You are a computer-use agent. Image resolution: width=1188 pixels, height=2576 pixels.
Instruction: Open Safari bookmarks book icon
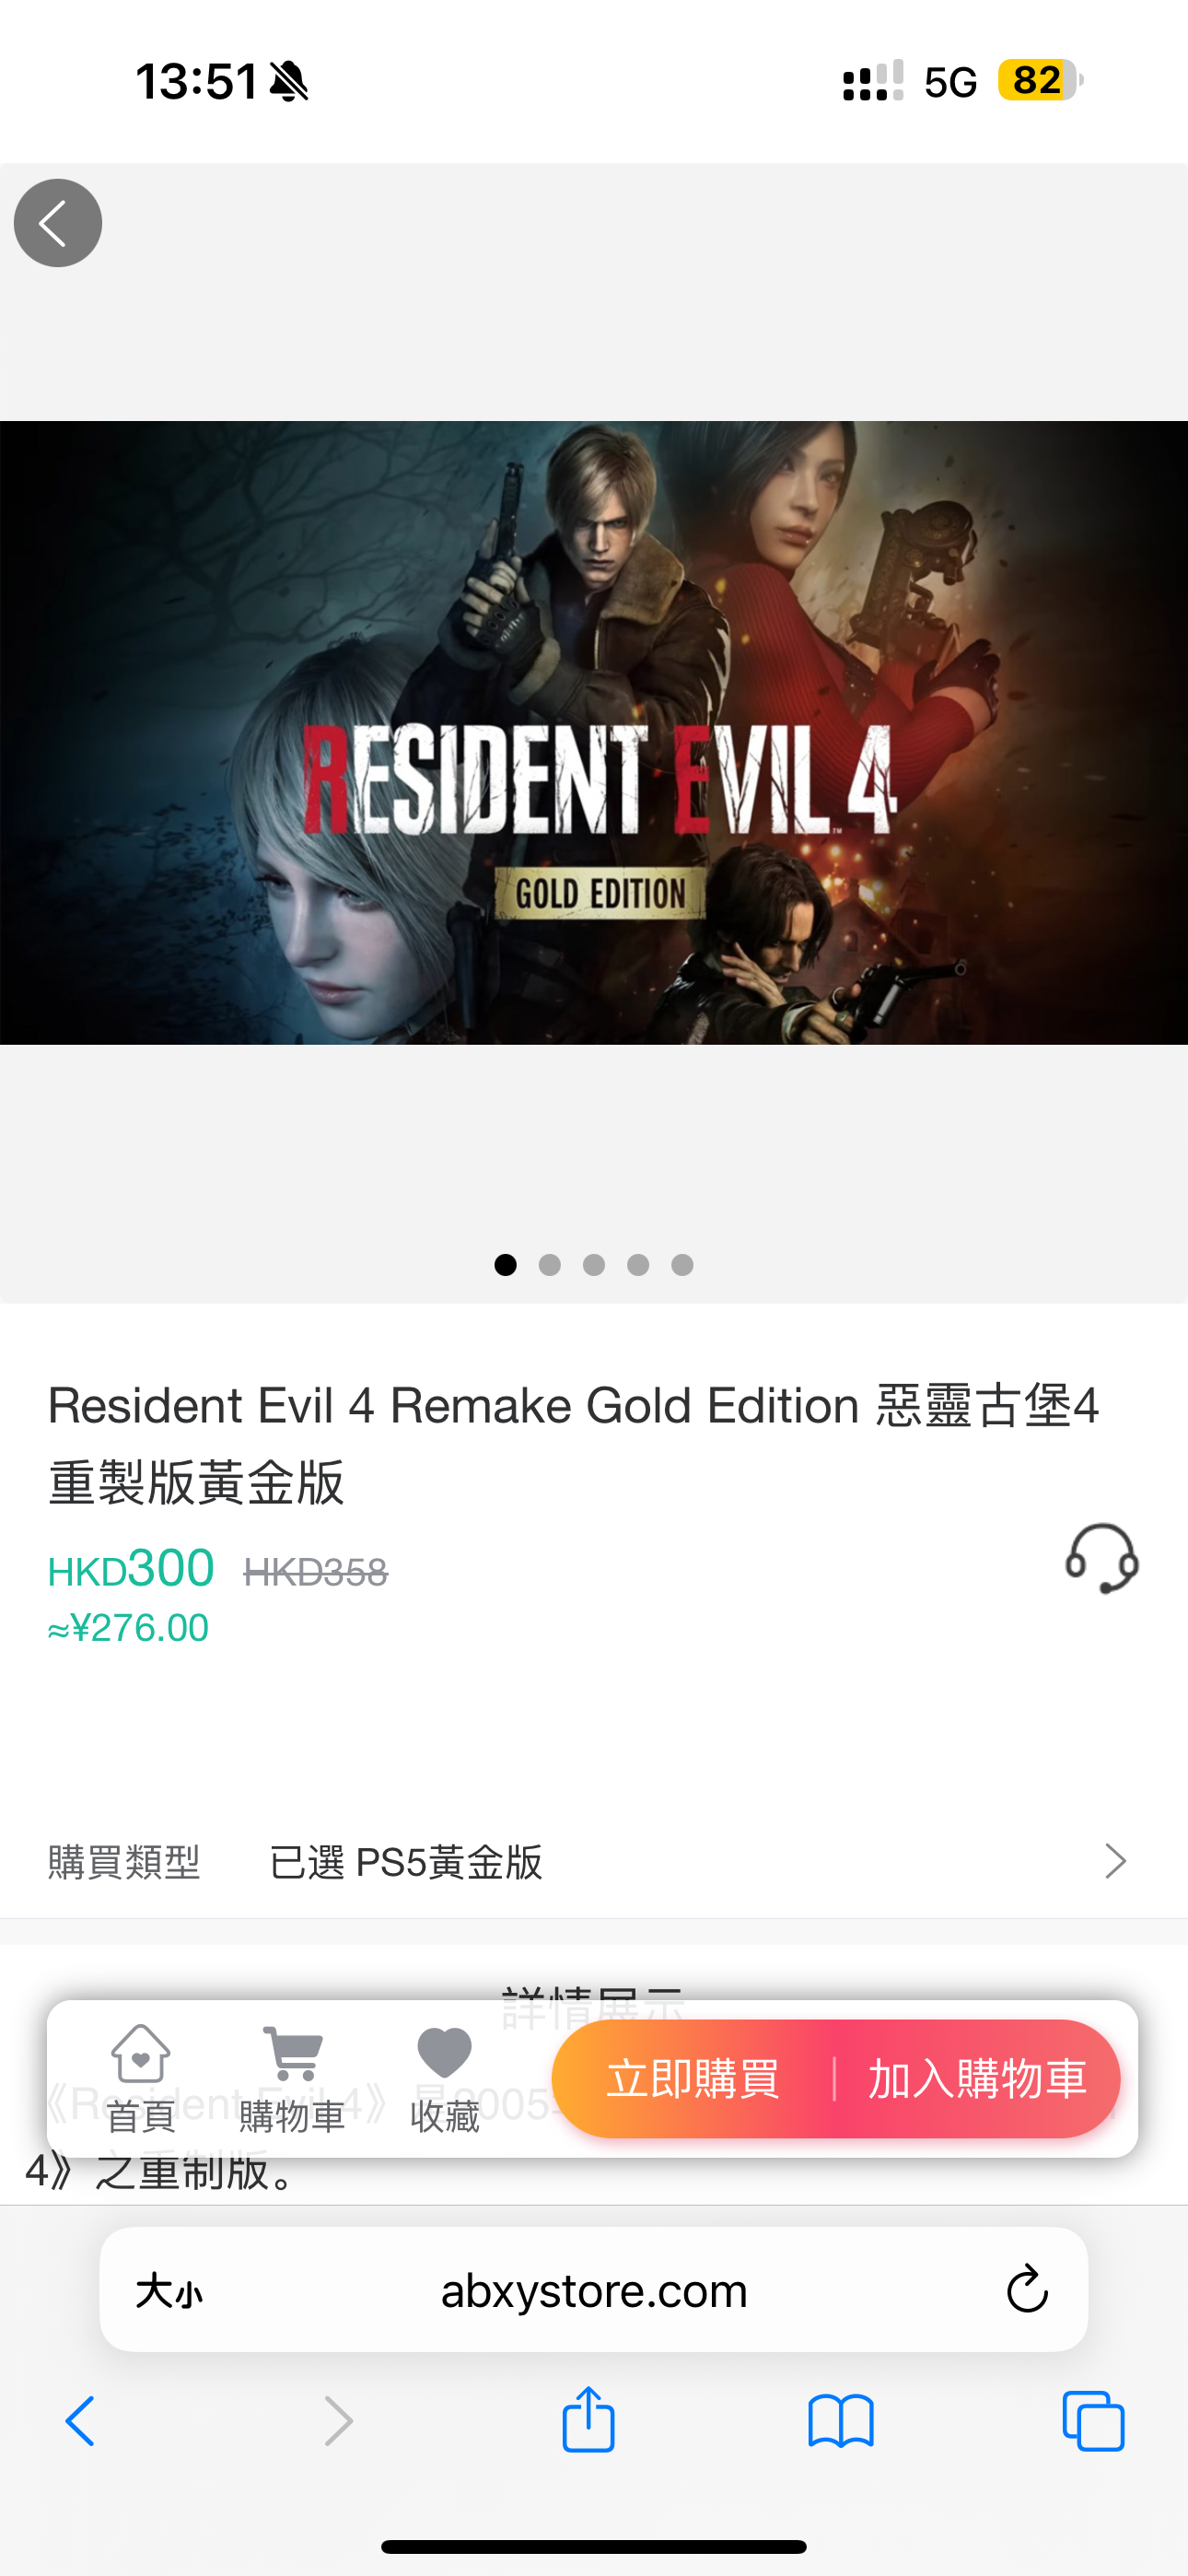click(x=841, y=2421)
